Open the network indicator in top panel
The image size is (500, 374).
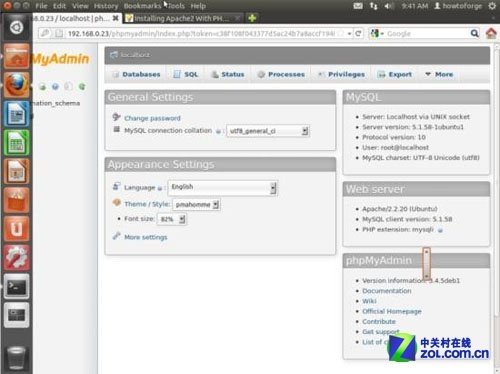tap(374, 6)
